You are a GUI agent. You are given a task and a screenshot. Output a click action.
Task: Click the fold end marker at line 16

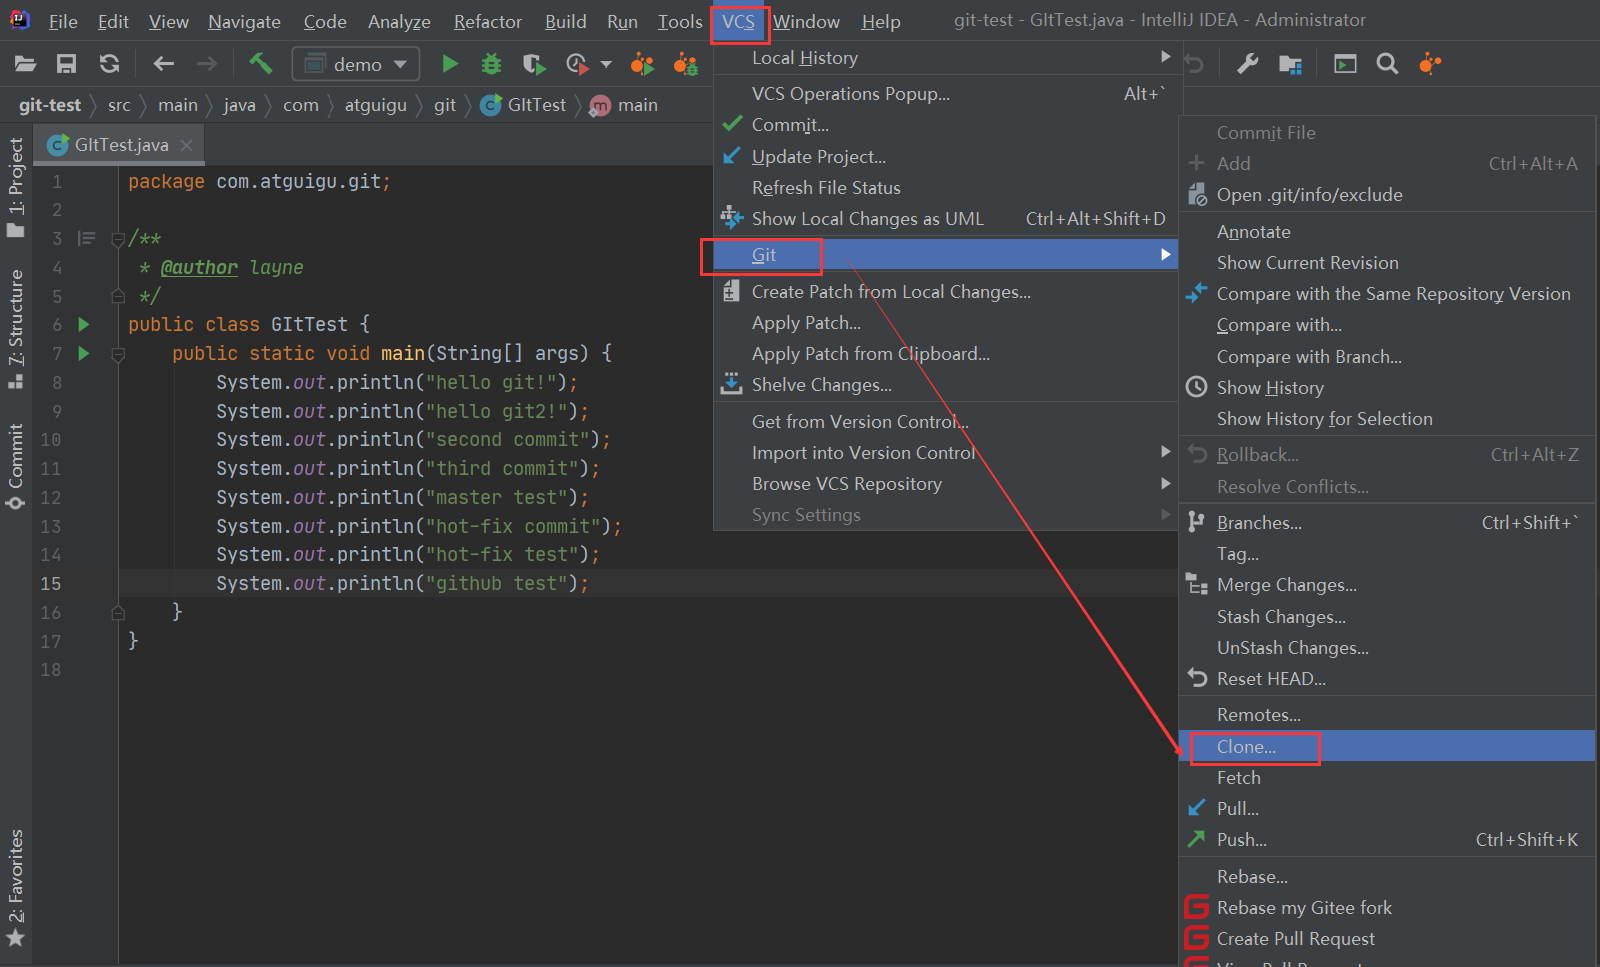click(118, 612)
